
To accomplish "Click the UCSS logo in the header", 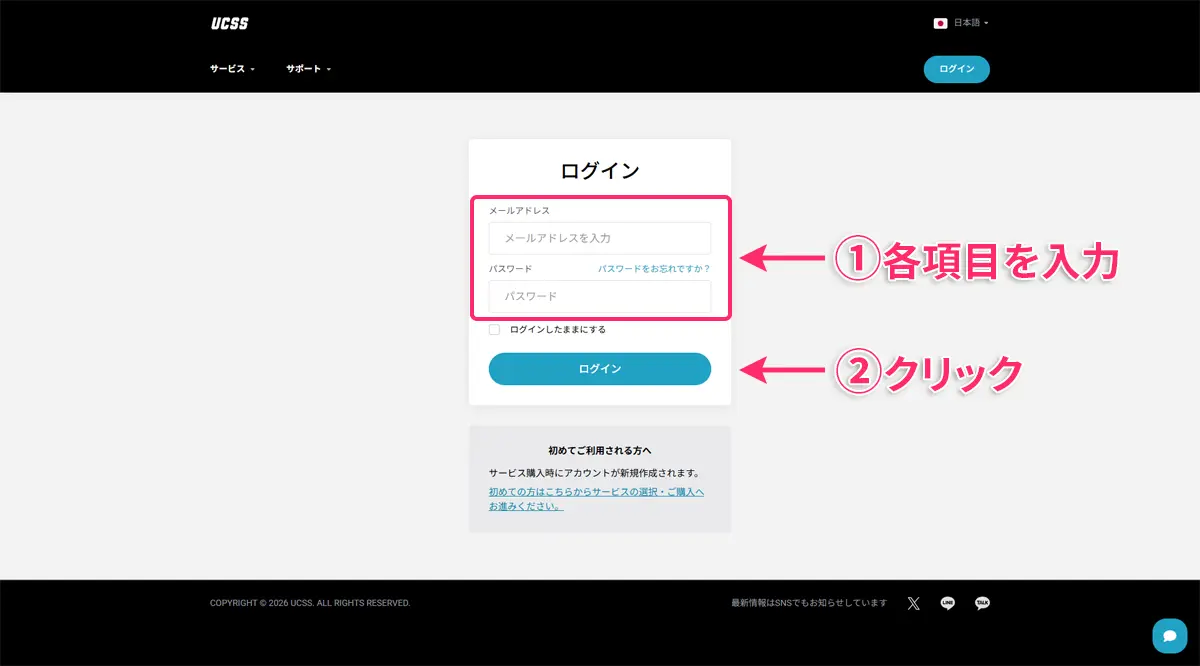I will coord(229,23).
